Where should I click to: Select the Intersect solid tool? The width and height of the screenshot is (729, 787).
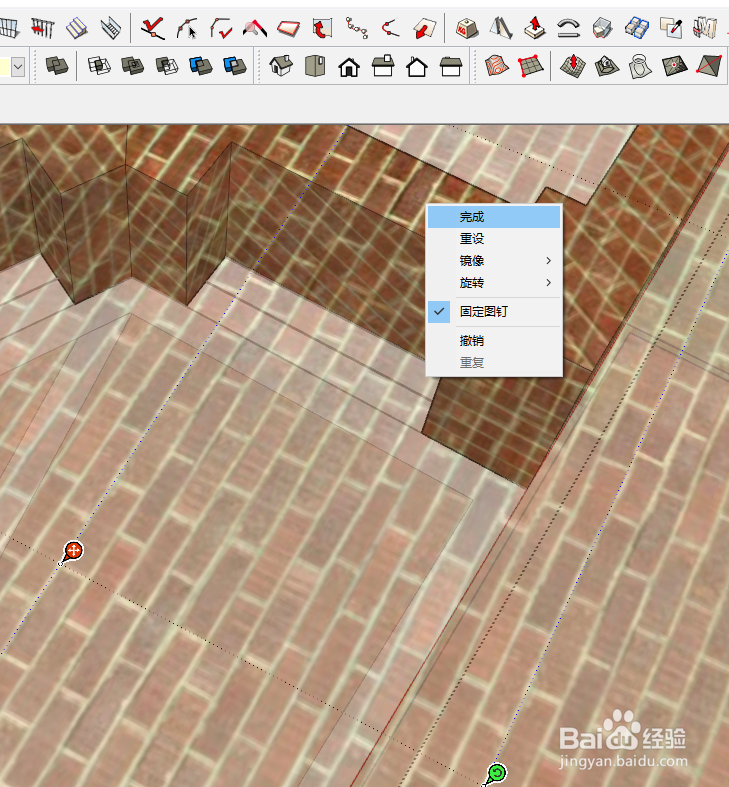(x=99, y=66)
